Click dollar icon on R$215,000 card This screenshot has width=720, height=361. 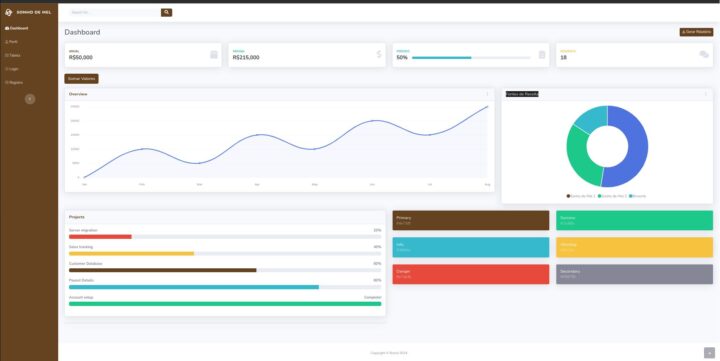(379, 54)
